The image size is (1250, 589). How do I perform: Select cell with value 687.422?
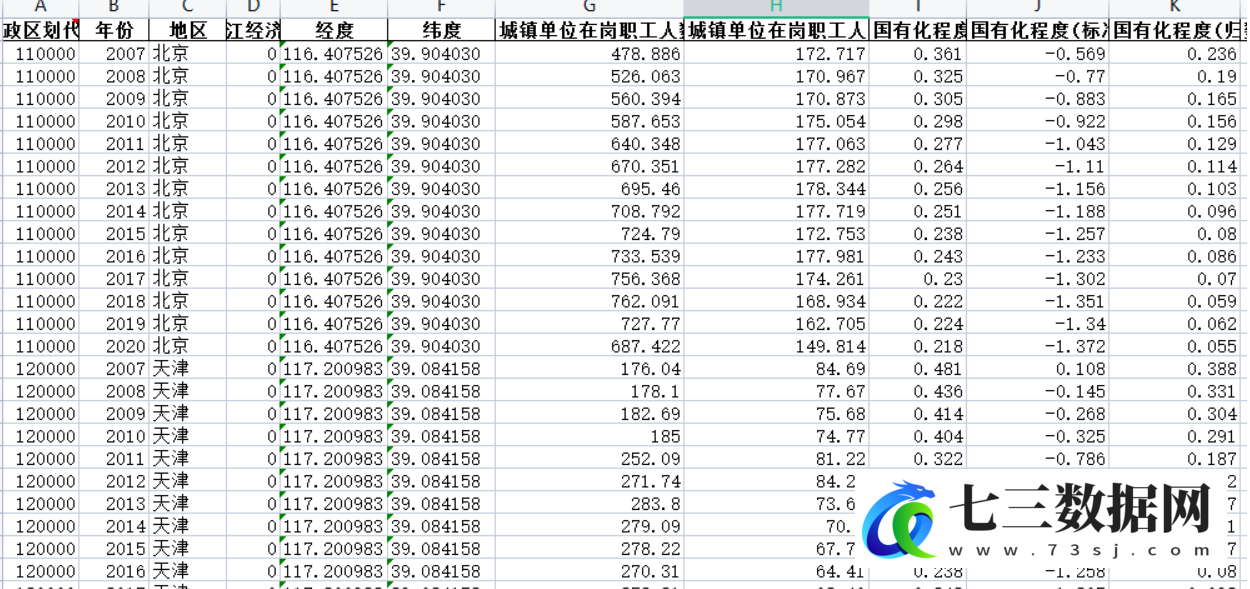(x=589, y=346)
